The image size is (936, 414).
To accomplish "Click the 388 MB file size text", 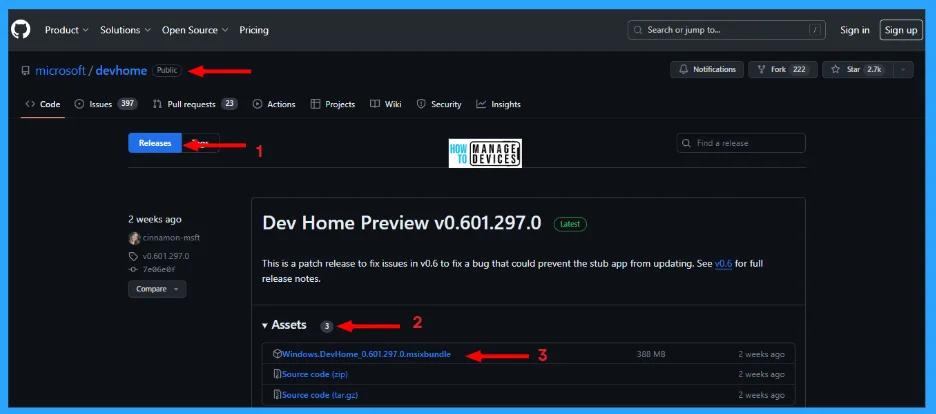I will pyautogui.click(x=651, y=354).
